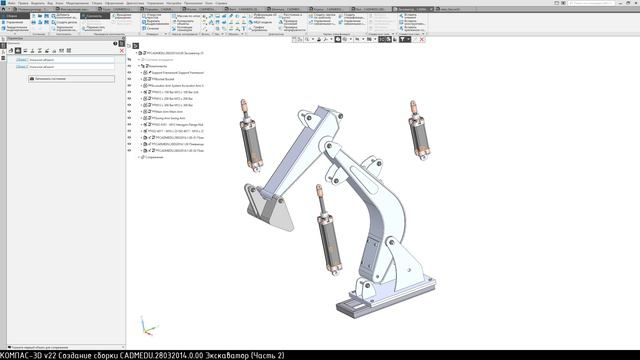Collapse the Components tree node
Image resolution: width=640 pixels, height=360 pixels.
pos(139,66)
